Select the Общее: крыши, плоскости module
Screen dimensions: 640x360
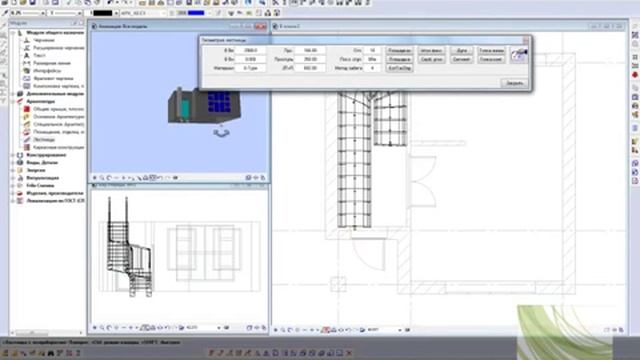point(58,109)
